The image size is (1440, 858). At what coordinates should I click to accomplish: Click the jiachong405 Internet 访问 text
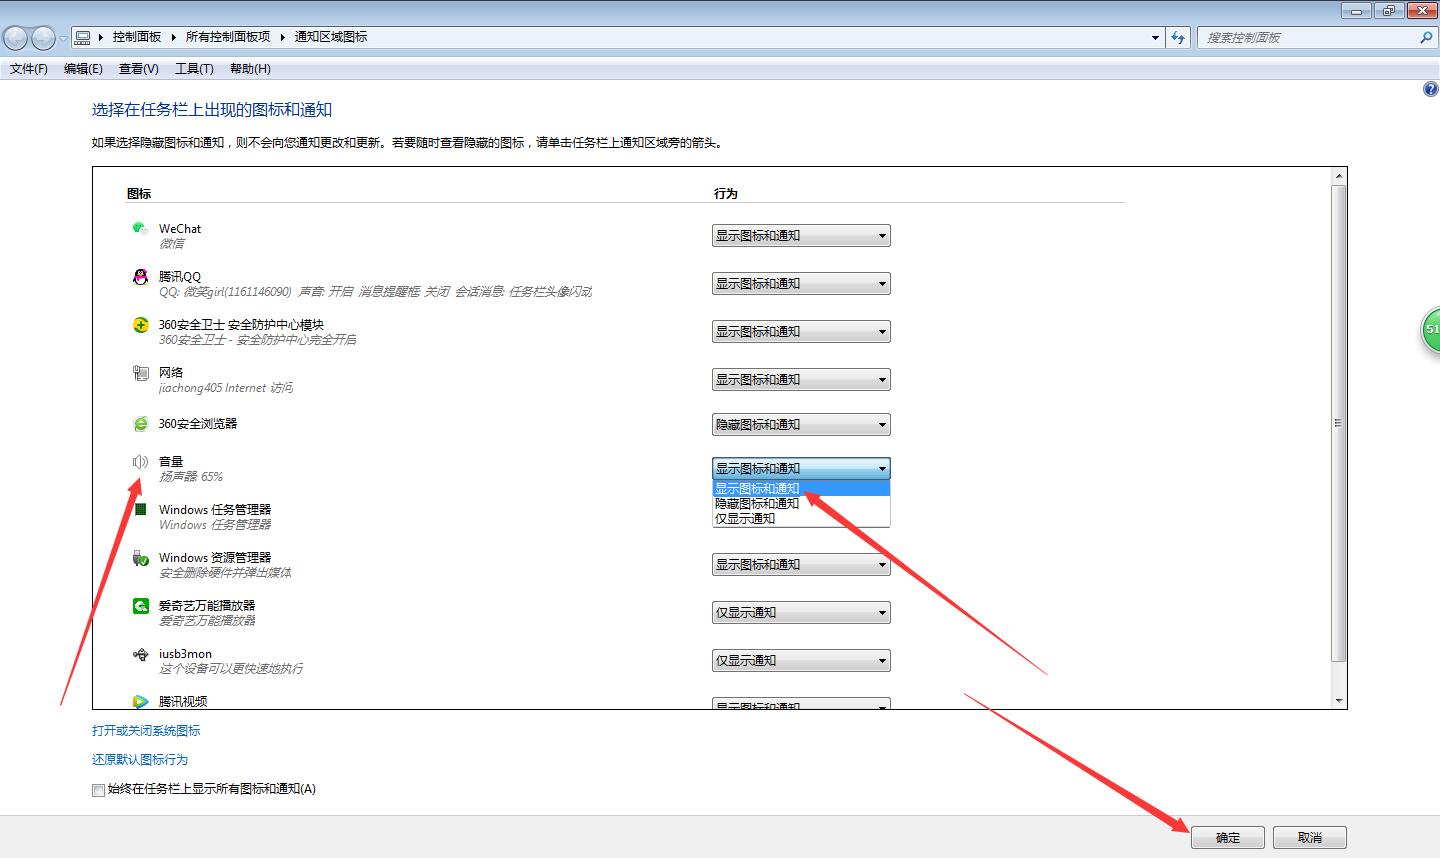pyautogui.click(x=226, y=388)
